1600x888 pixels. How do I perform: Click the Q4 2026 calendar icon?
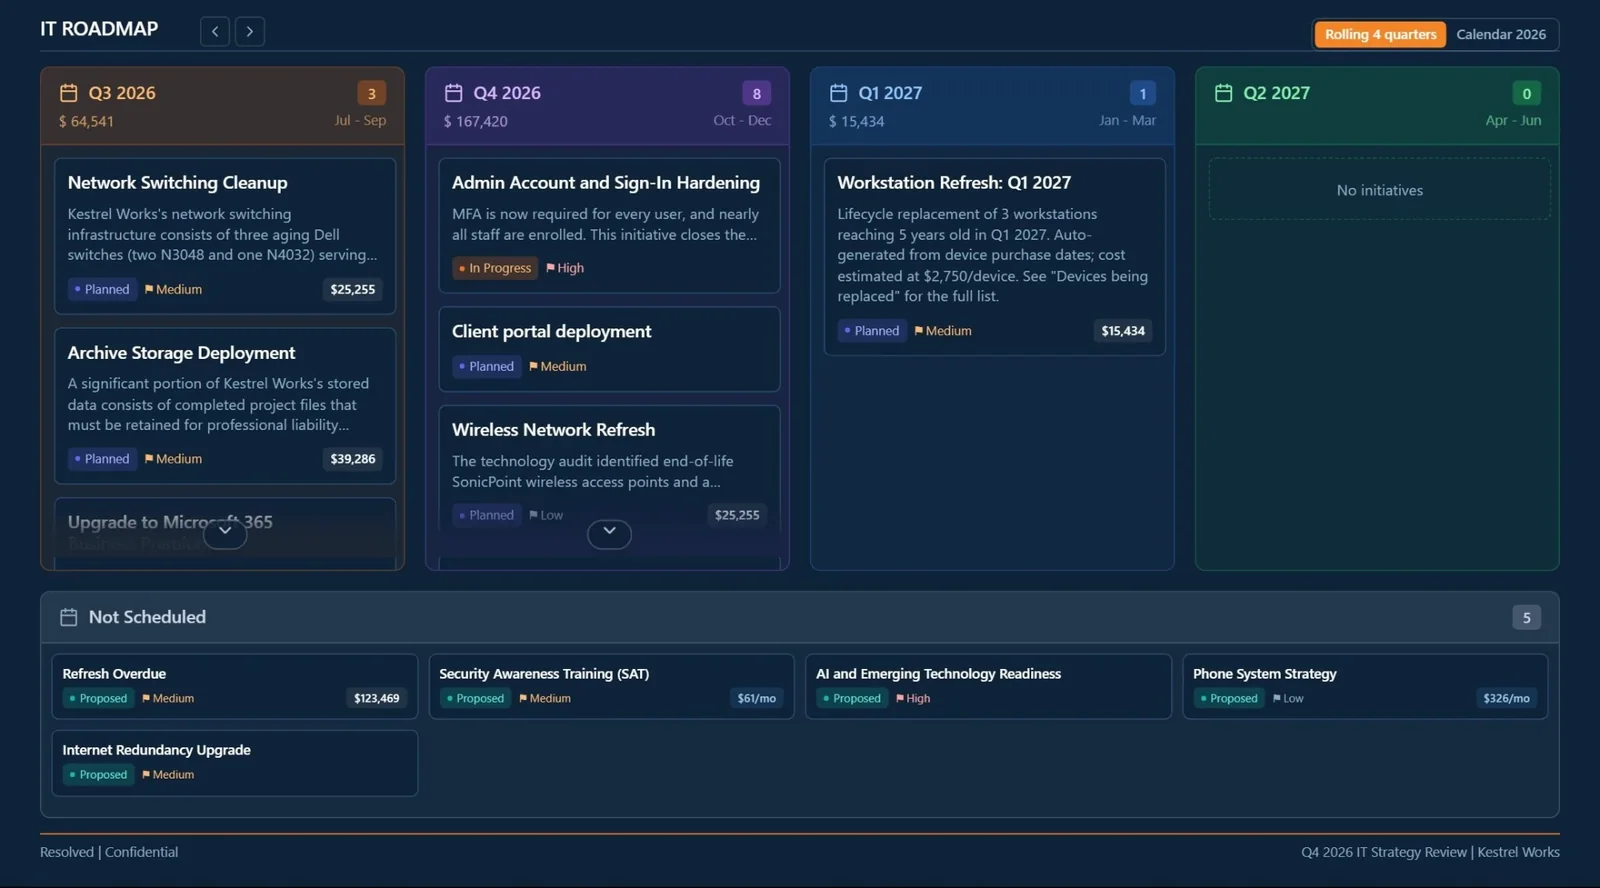tap(453, 93)
